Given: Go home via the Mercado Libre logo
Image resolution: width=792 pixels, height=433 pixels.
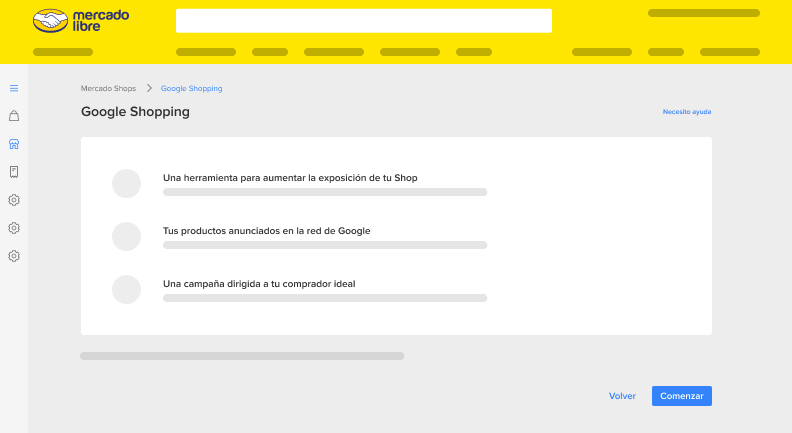Looking at the screenshot, I should [81, 21].
